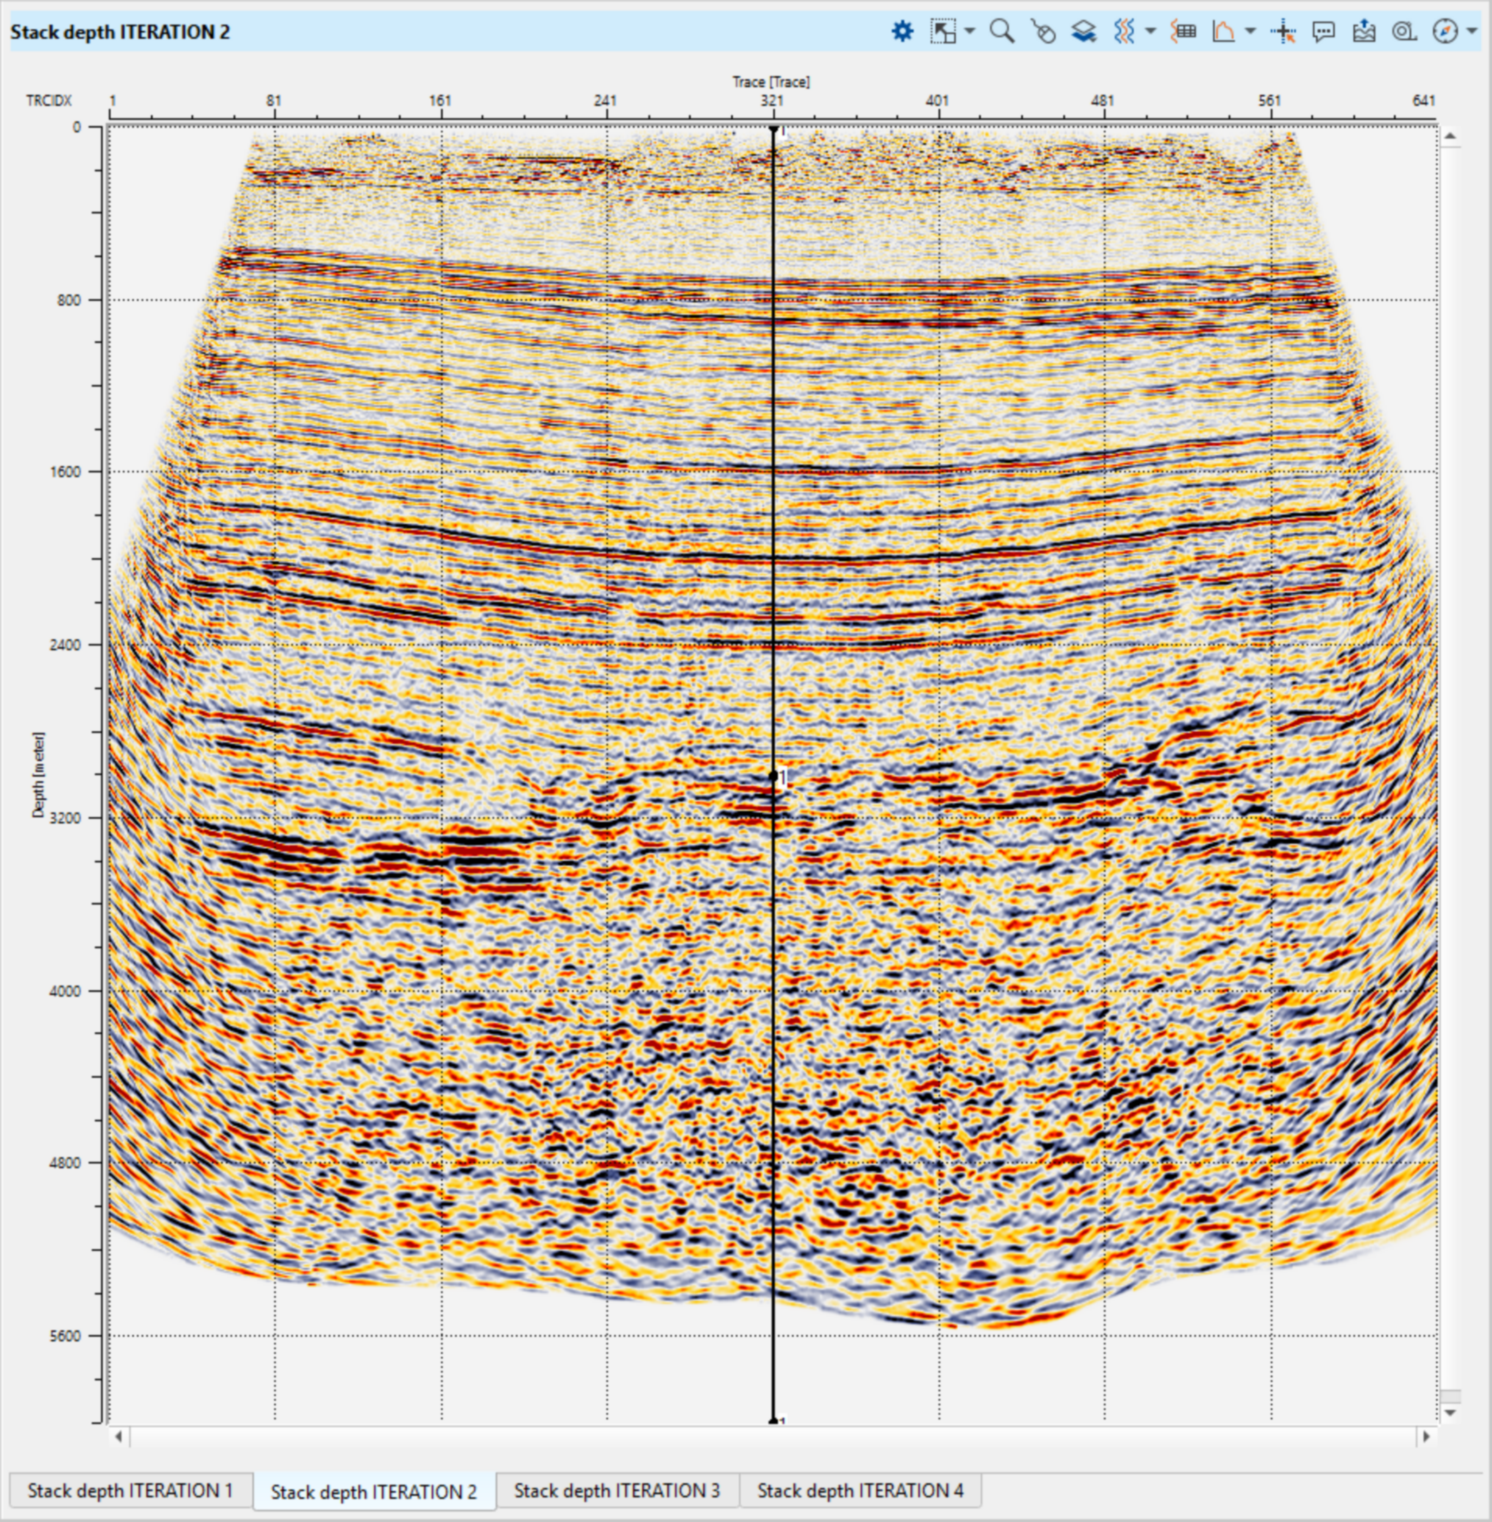
Task: Click the vertical scrollbar up arrow
Action: click(x=1450, y=136)
